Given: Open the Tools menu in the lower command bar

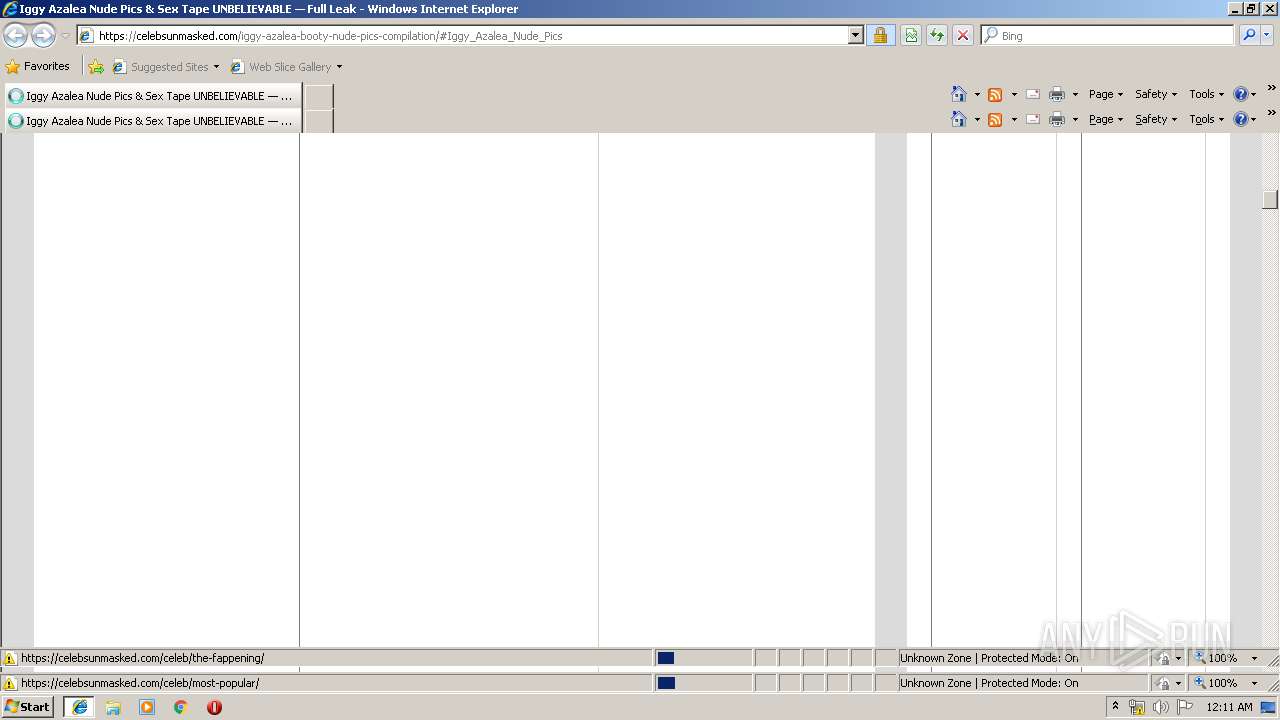Looking at the screenshot, I should [x=1206, y=119].
